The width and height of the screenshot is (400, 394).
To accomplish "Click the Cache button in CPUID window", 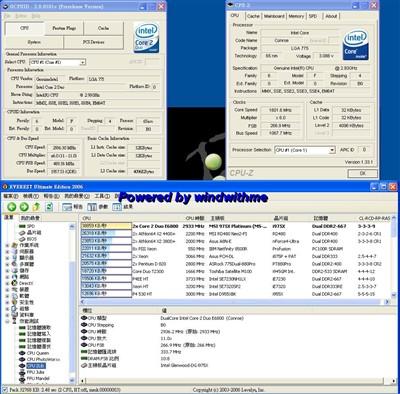I will 104,28.
